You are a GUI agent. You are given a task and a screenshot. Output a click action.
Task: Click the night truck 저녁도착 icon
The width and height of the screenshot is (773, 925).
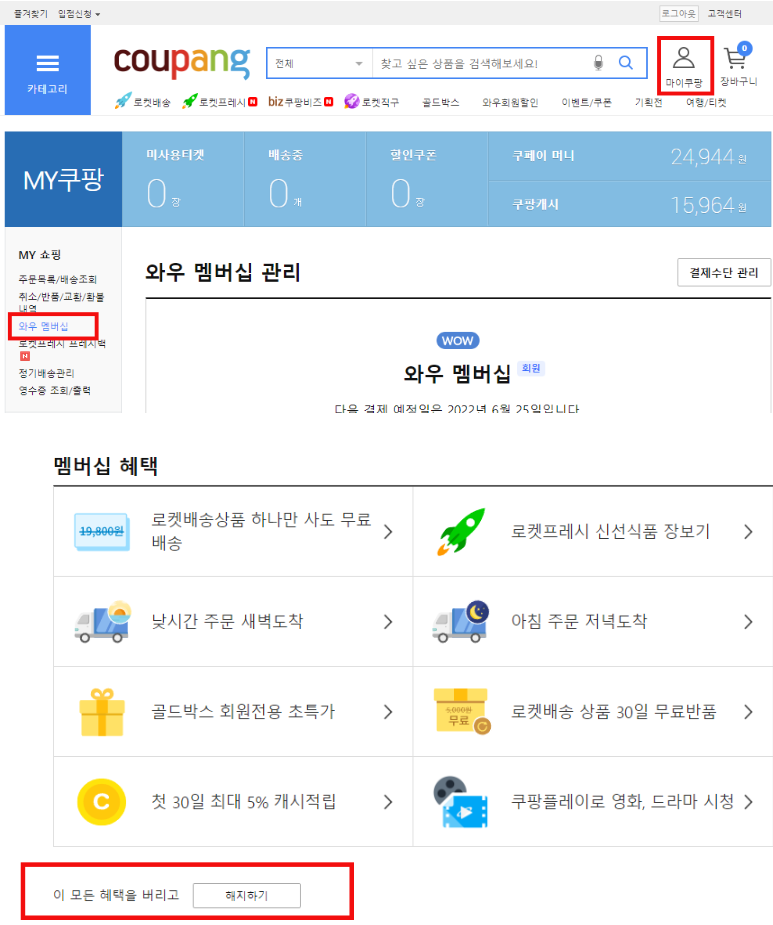coord(461,622)
